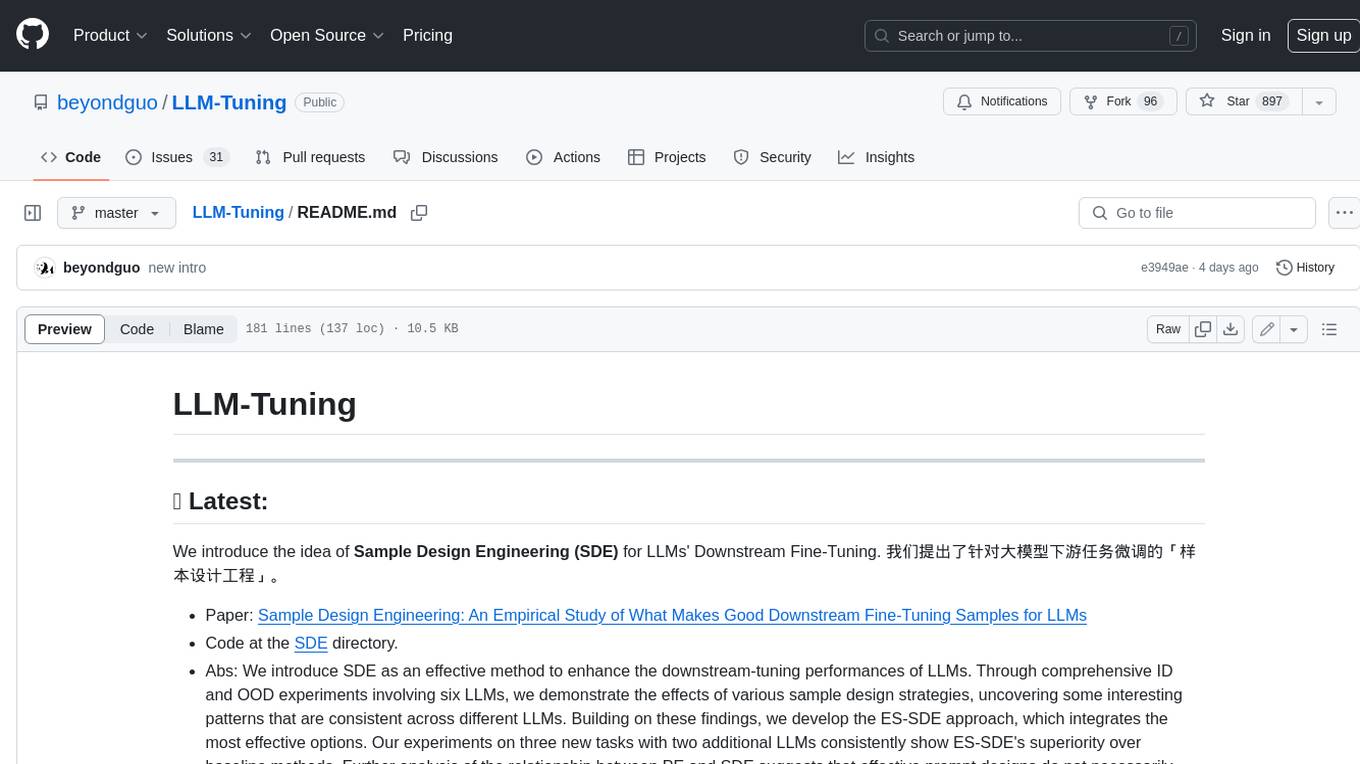The image size is (1360, 764).
Task: Click the Notifications bell button
Action: [x=1002, y=102]
